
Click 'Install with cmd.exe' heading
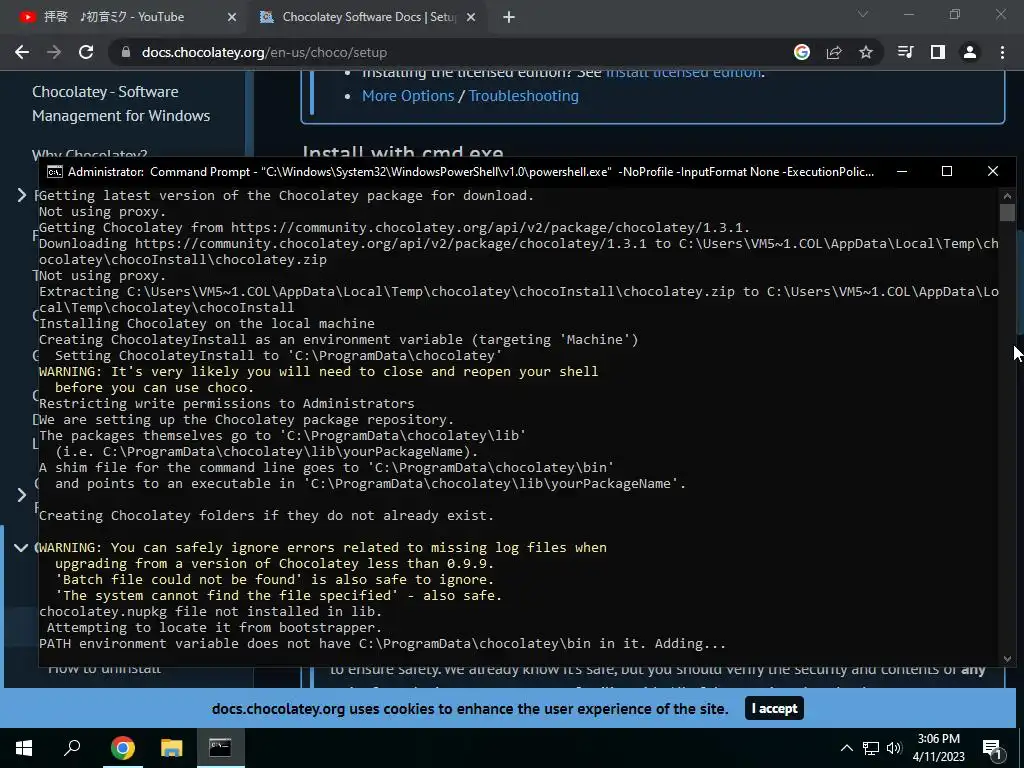tap(403, 153)
